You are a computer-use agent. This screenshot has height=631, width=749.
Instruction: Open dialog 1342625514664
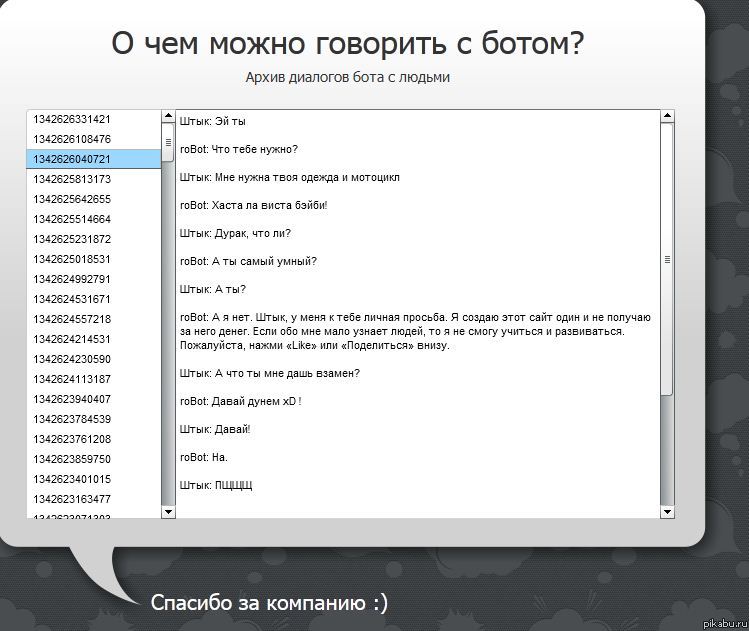[72, 219]
